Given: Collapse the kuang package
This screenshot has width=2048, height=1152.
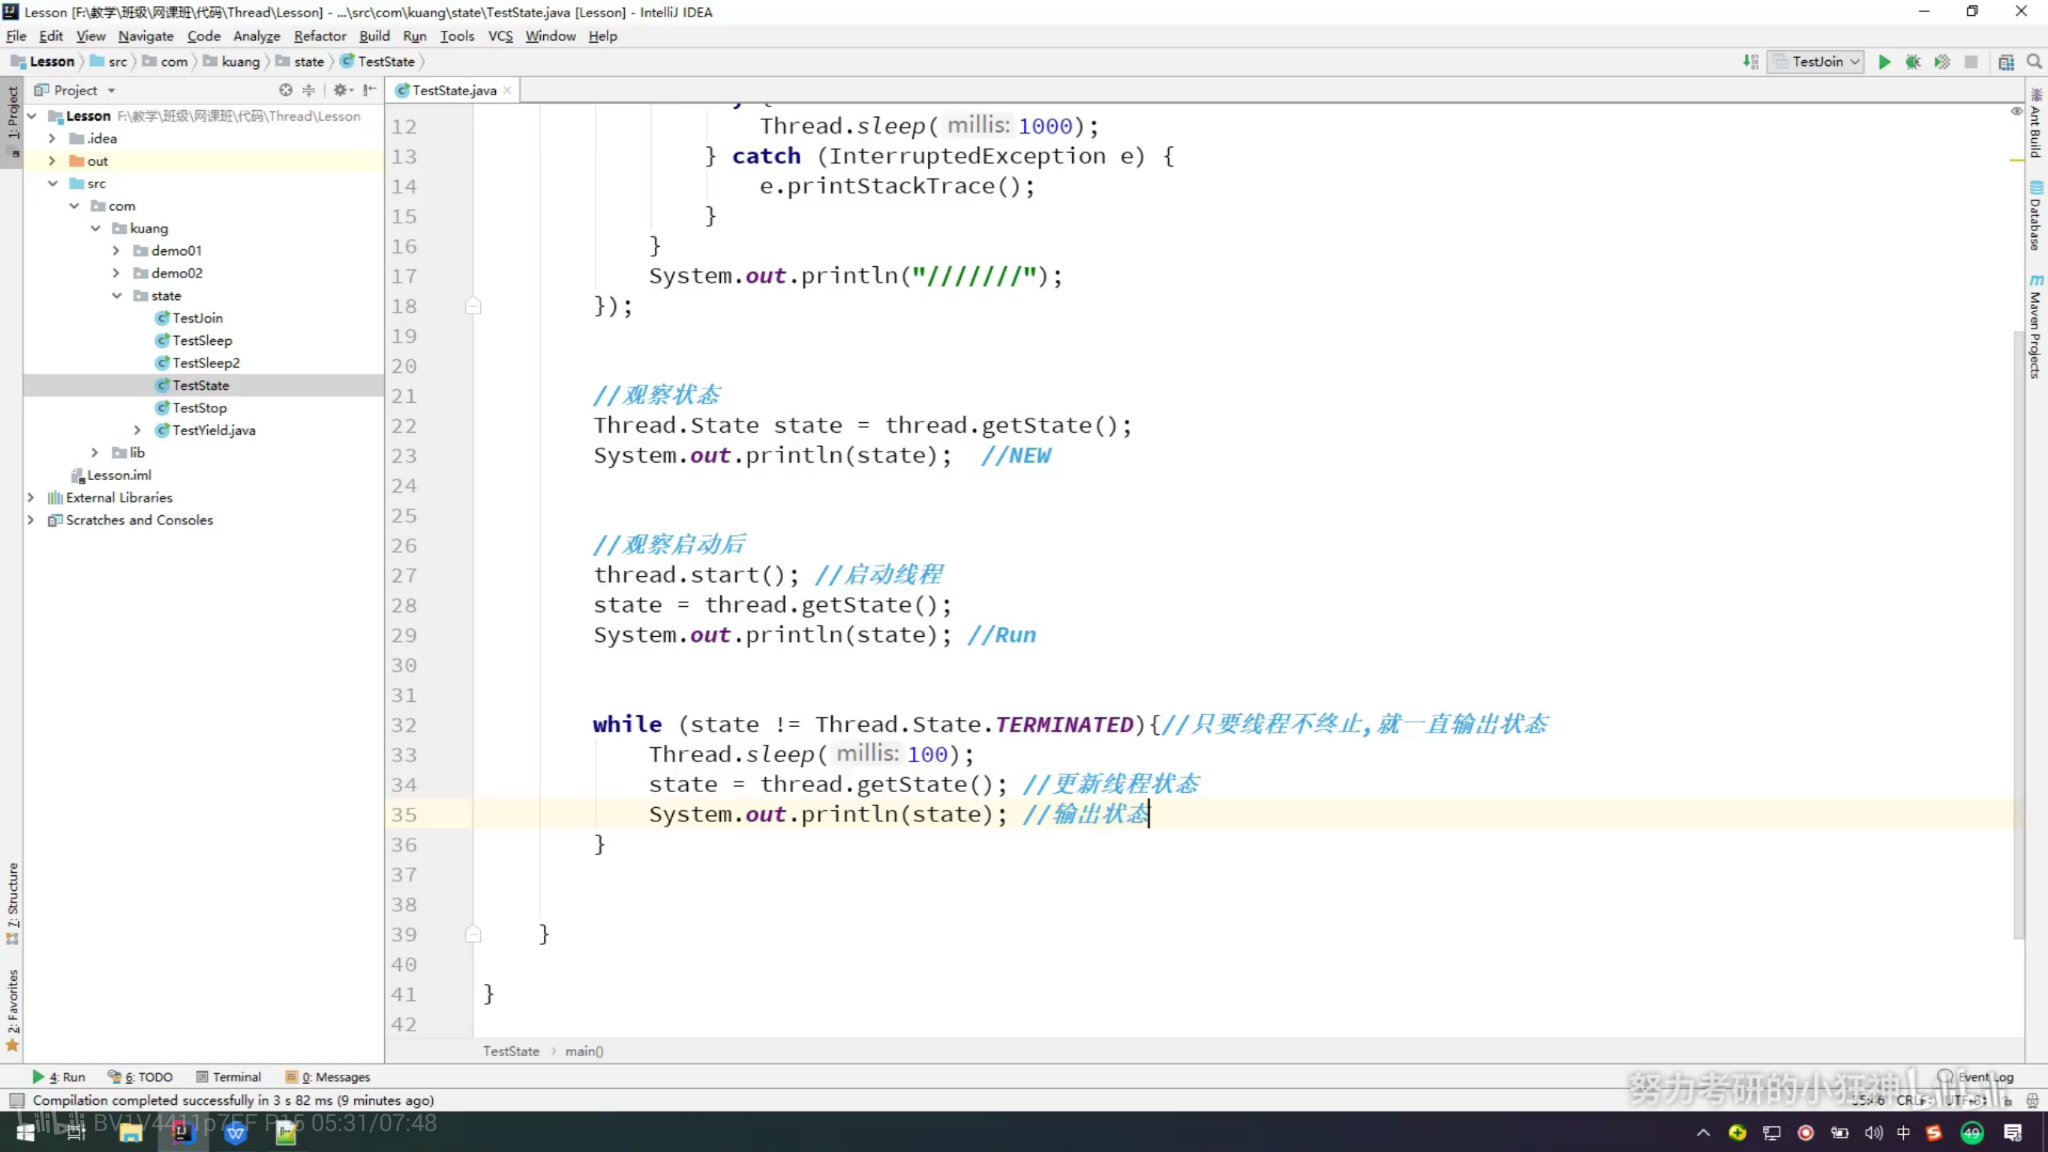Looking at the screenshot, I should [96, 229].
